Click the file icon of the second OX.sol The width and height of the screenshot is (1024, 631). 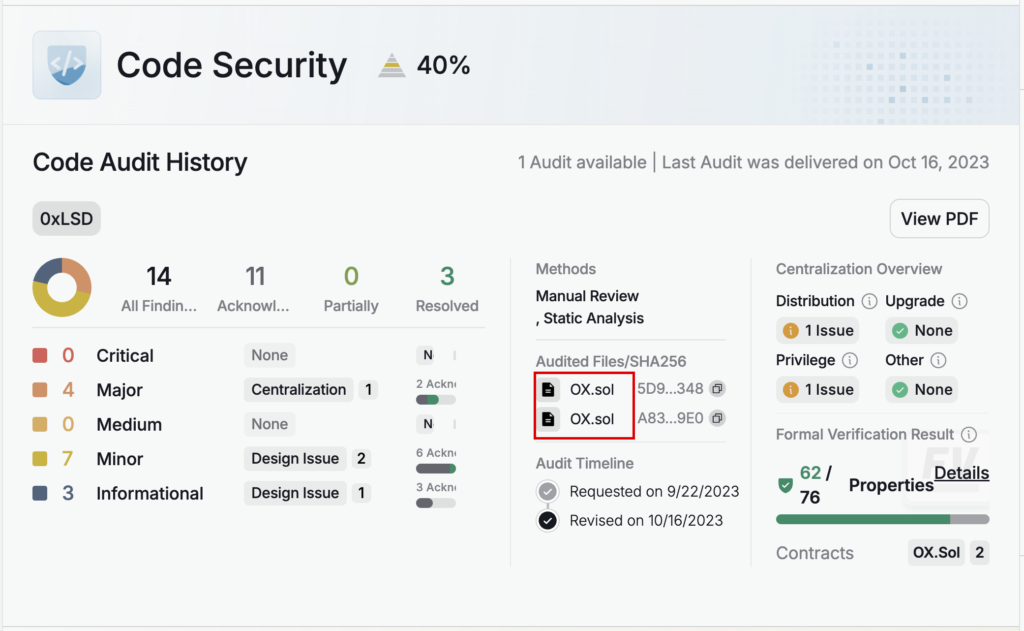coord(548,419)
